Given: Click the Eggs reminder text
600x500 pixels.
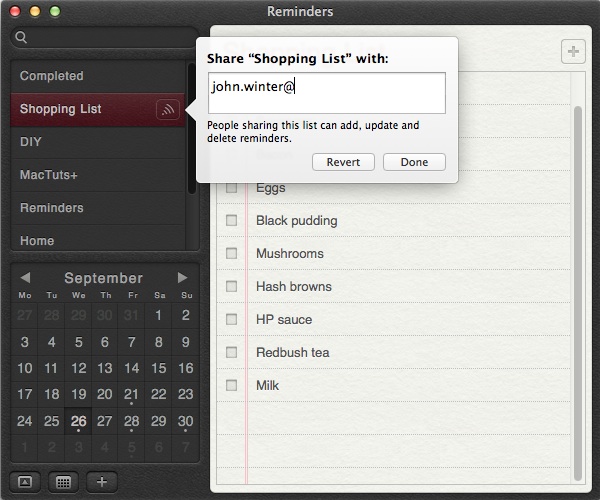Looking at the screenshot, I should click(x=271, y=188).
